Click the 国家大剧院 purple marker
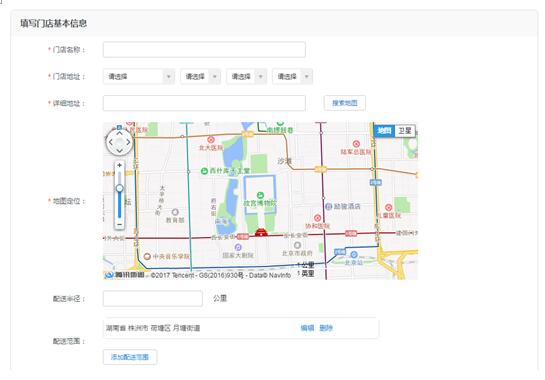The image size is (545, 380). tap(238, 247)
